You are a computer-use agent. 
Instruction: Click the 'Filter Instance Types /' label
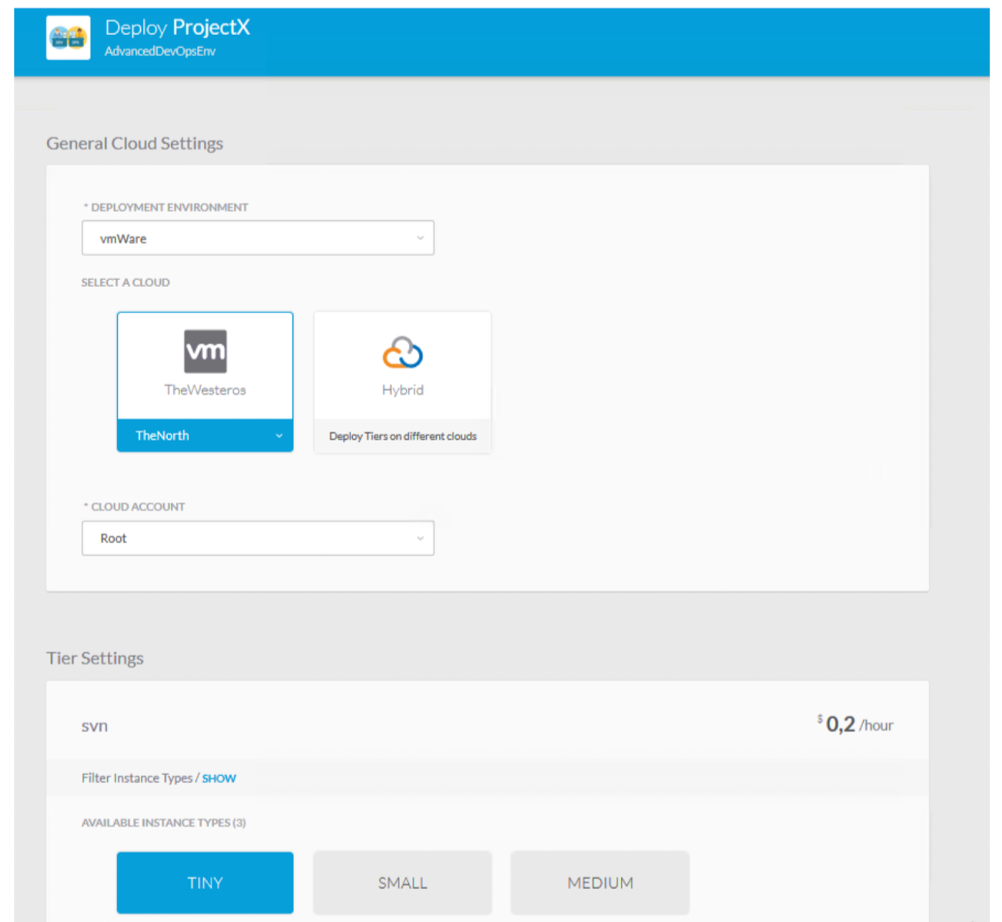pos(140,778)
